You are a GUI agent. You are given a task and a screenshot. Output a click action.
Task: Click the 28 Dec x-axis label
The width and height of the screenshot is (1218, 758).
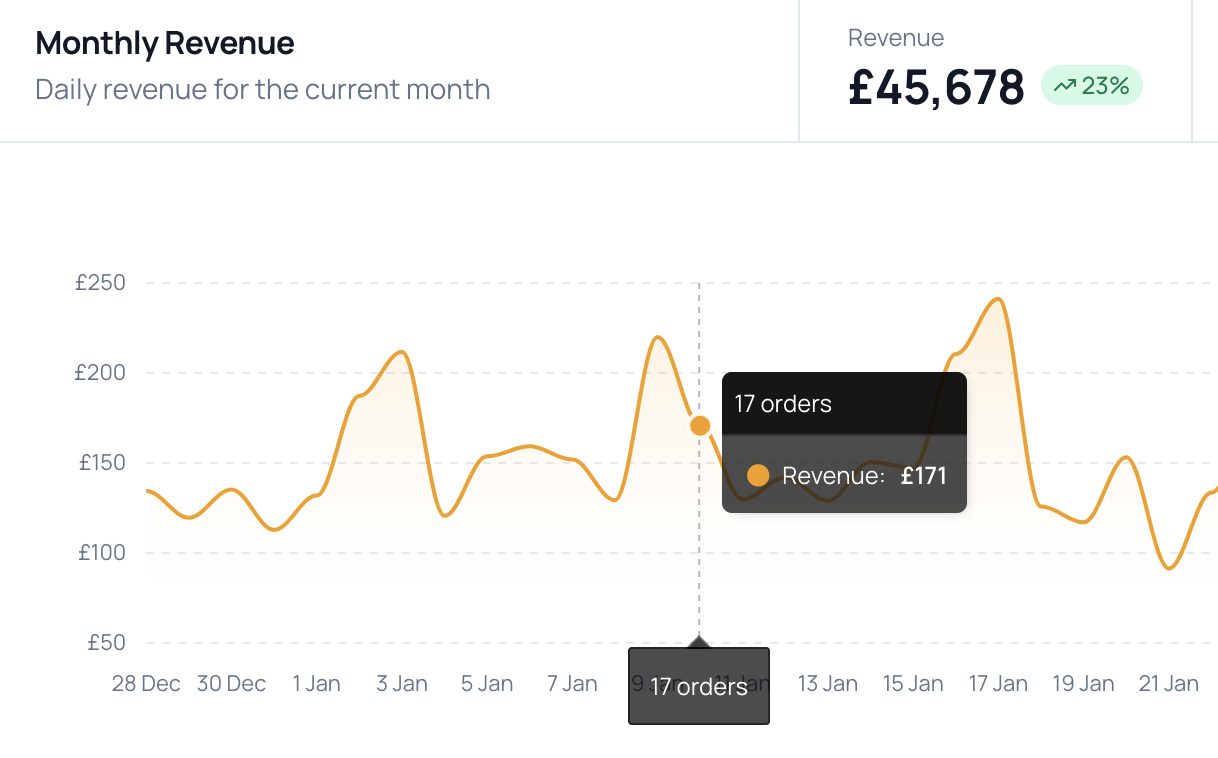pyautogui.click(x=146, y=684)
